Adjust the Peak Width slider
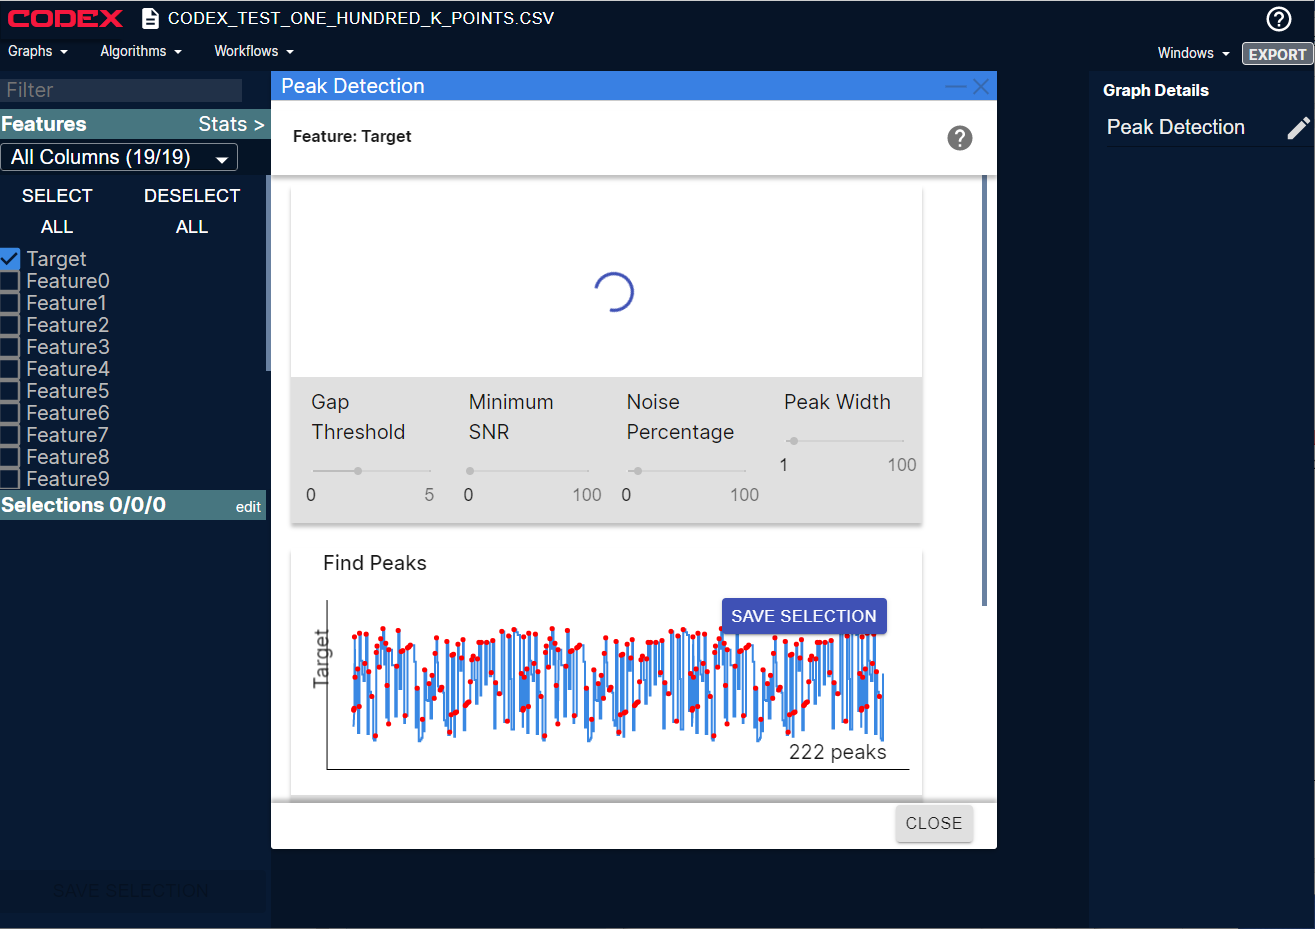The height and width of the screenshot is (929, 1315). pos(845,440)
